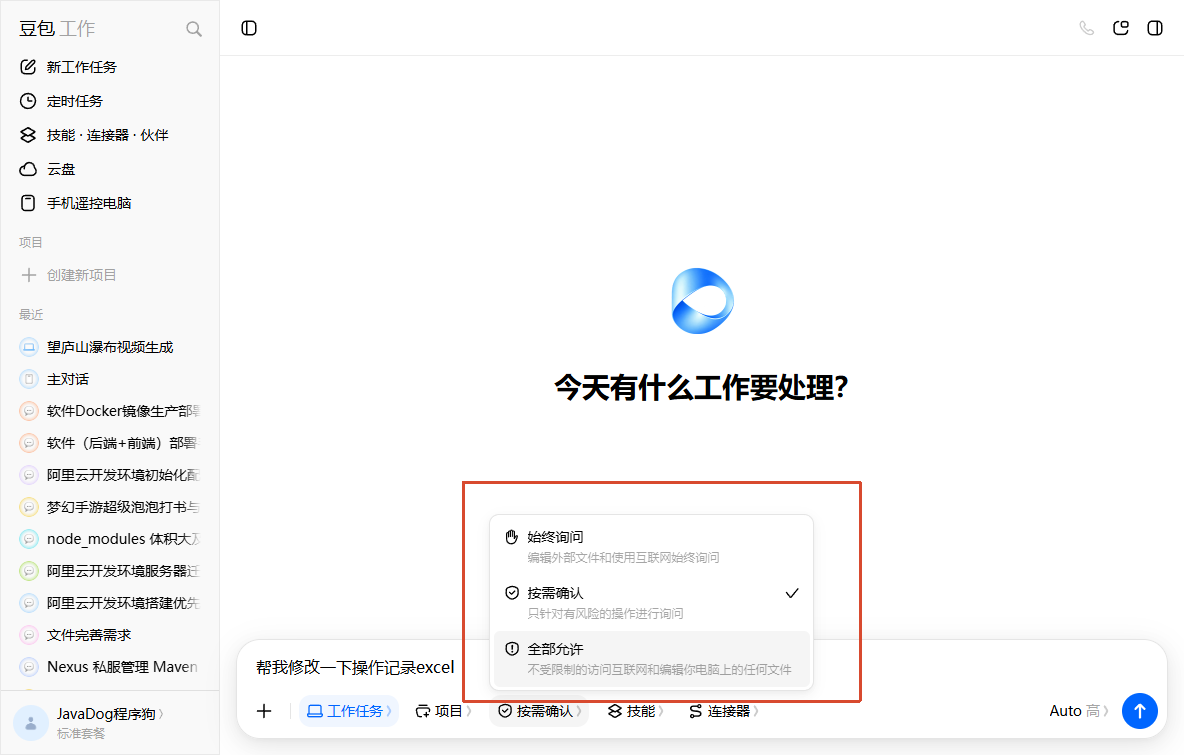The width and height of the screenshot is (1184, 755).
Task: Click the message input containing 帮我修改一下操作记录excel
Action: coord(355,667)
